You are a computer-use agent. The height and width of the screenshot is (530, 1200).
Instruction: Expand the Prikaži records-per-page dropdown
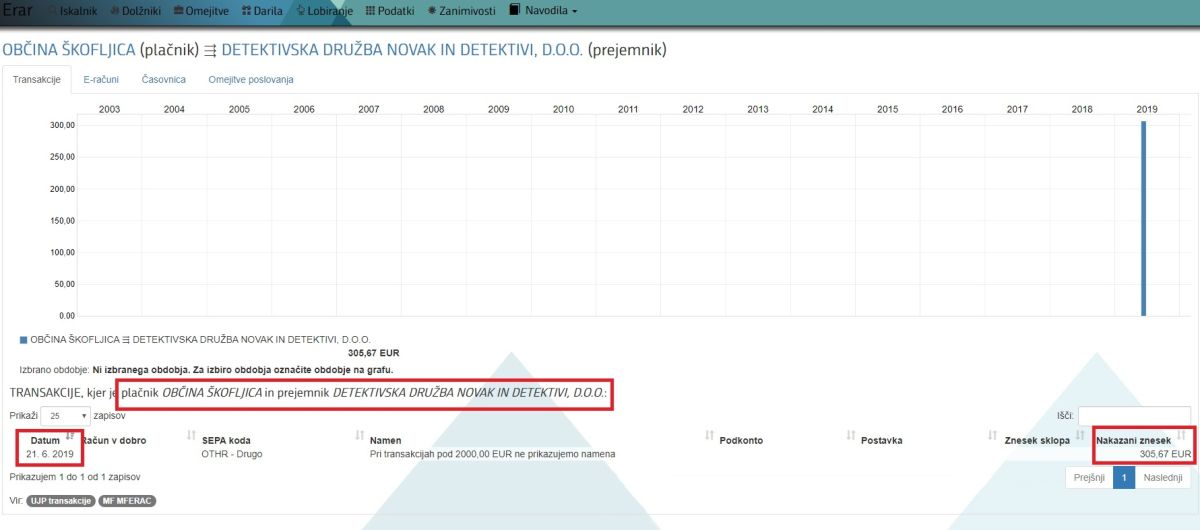(x=67, y=414)
